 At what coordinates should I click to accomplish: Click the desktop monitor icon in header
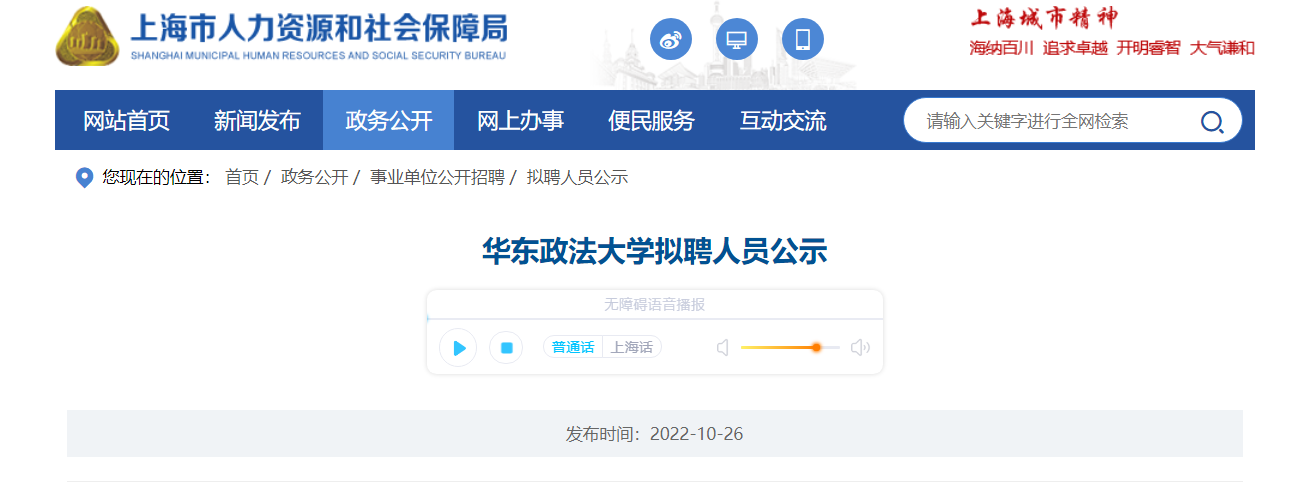point(737,39)
